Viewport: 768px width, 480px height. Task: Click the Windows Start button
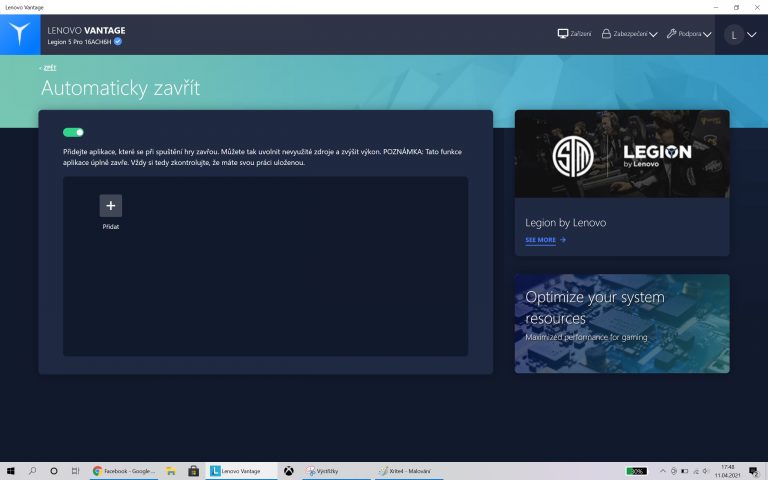click(x=11, y=471)
